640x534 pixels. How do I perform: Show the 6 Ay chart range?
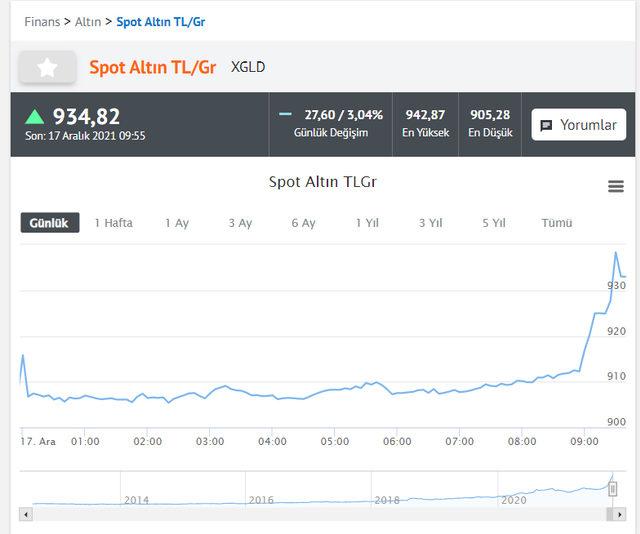click(x=303, y=223)
